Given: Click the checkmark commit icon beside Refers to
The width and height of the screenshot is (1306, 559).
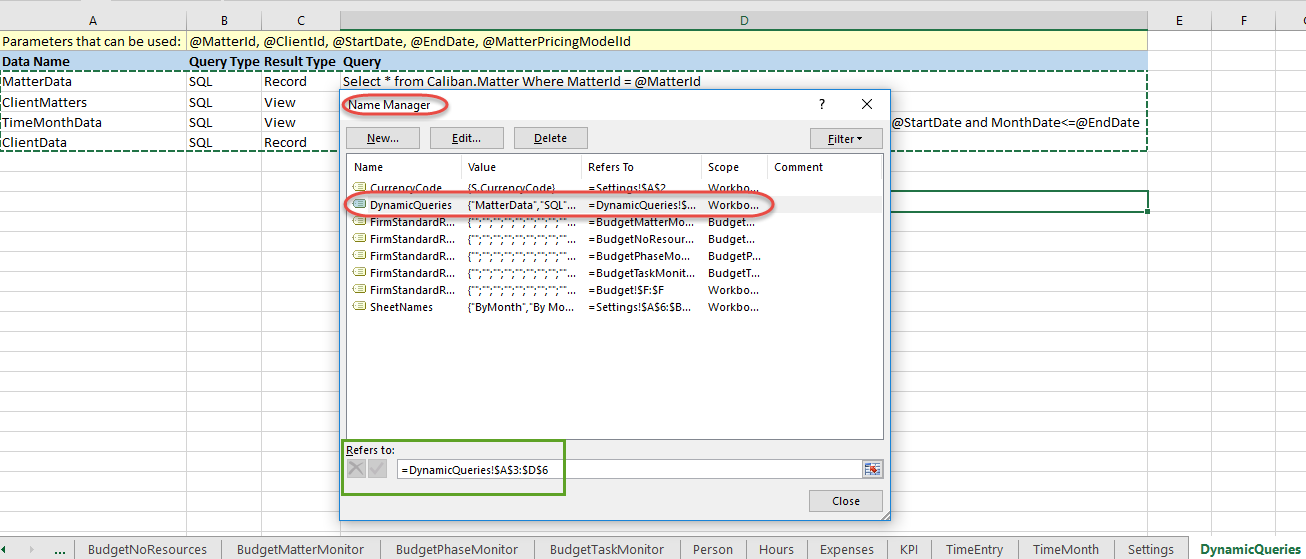Looking at the screenshot, I should click(x=377, y=469).
